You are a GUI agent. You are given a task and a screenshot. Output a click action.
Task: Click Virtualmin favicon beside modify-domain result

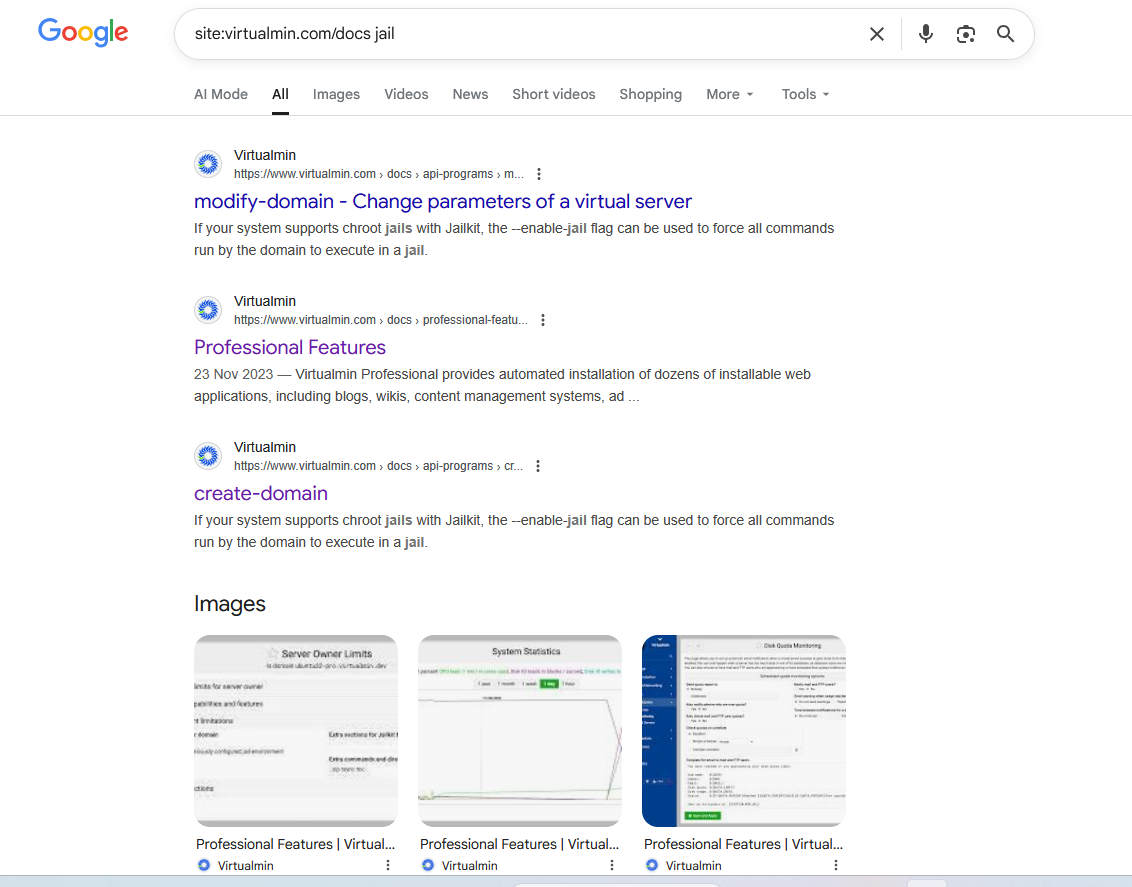(208, 164)
